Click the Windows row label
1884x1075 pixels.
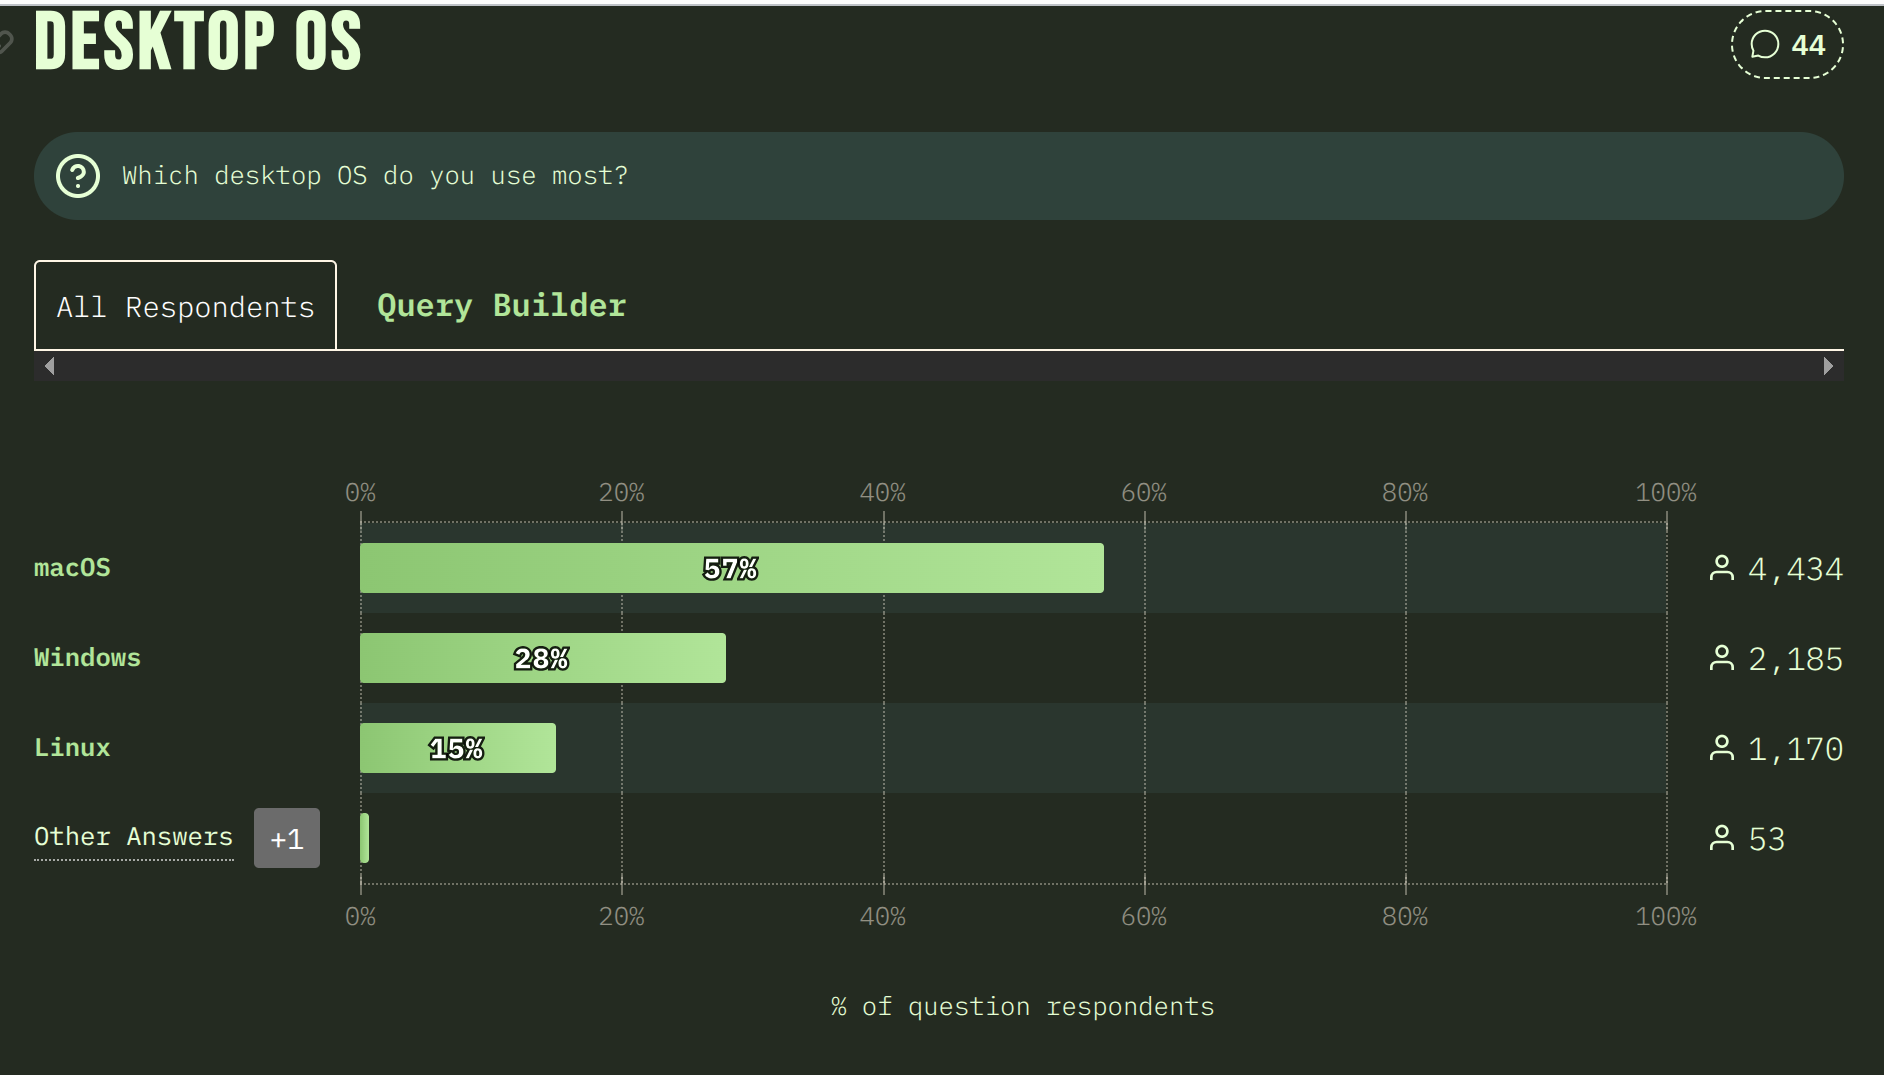point(87,658)
